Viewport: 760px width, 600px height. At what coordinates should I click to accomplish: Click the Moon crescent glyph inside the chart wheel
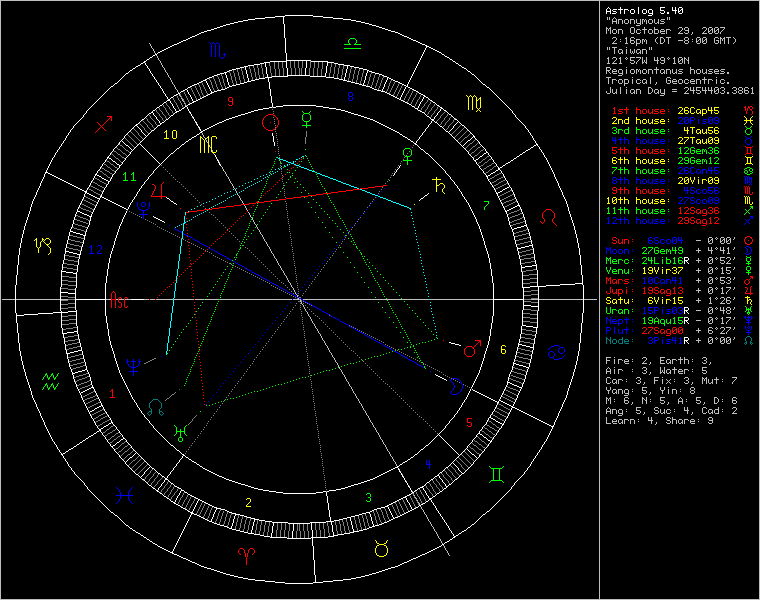click(456, 386)
